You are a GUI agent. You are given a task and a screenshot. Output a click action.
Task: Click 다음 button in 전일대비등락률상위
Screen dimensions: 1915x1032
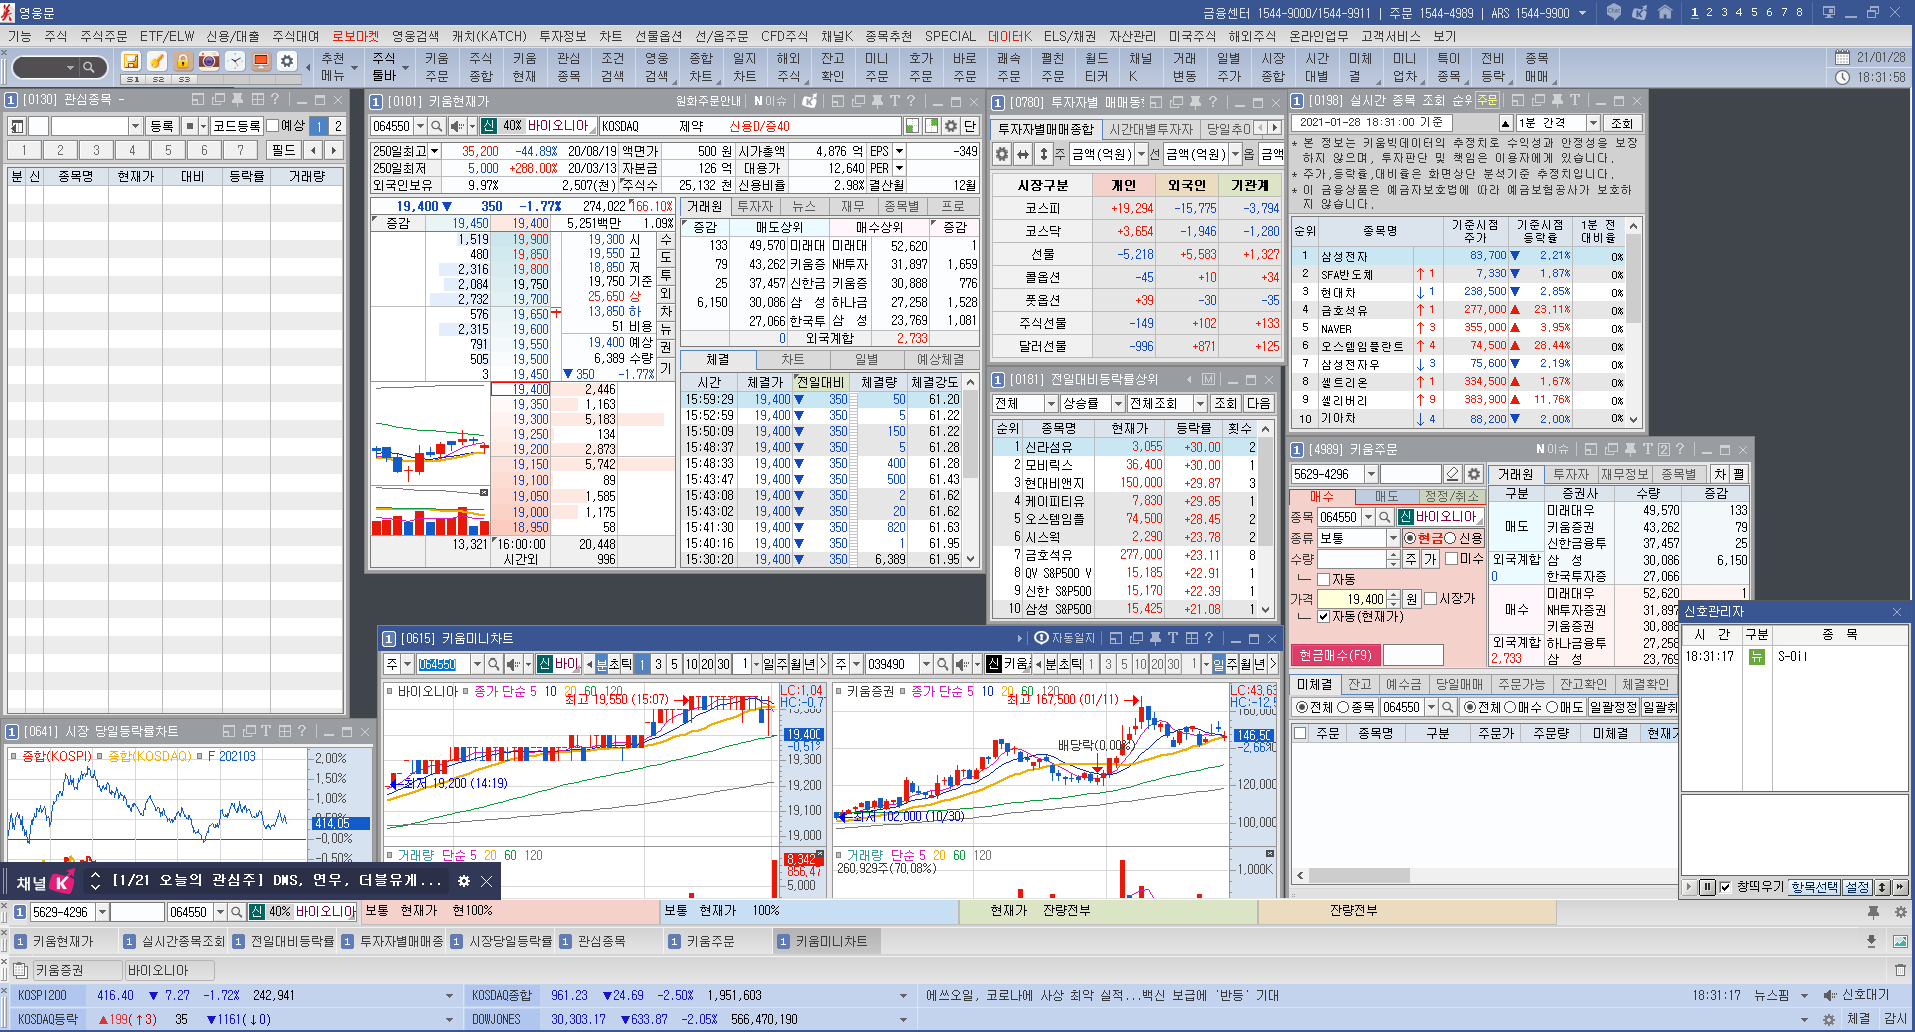(1258, 403)
